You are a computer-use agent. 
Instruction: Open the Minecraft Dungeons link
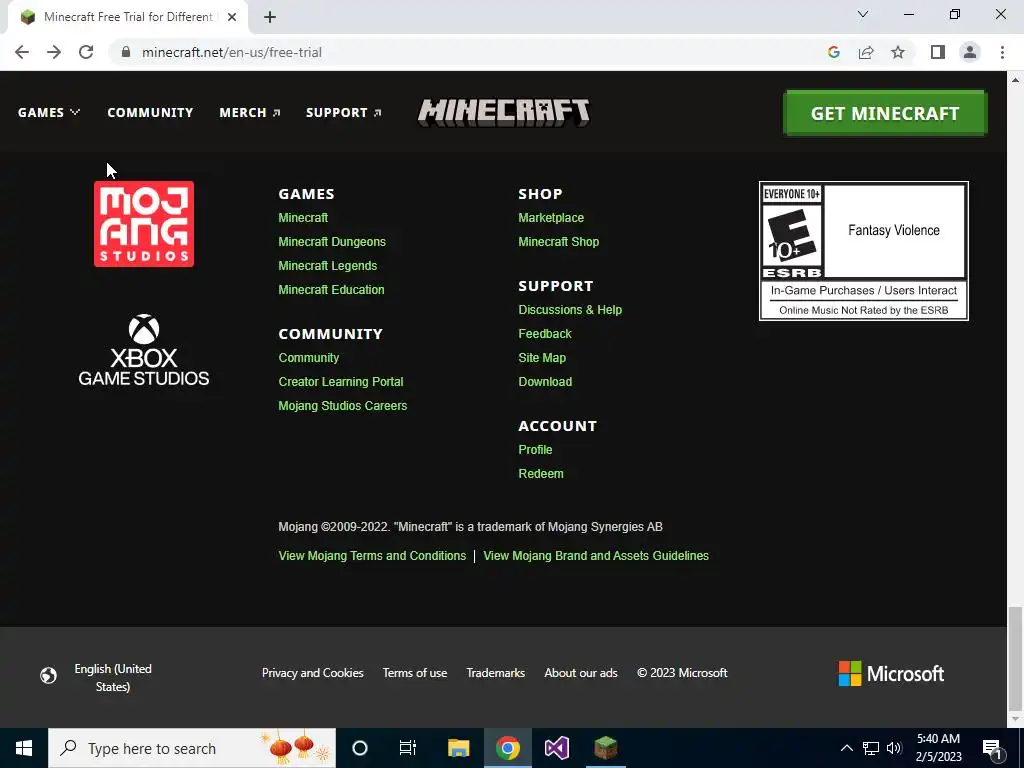332,242
